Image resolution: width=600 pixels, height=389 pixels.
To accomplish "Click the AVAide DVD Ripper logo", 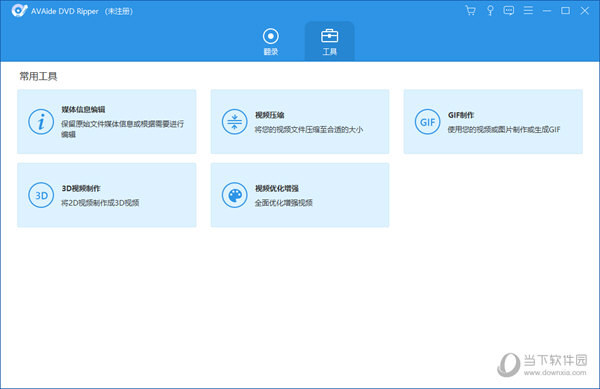I will pyautogui.click(x=19, y=11).
